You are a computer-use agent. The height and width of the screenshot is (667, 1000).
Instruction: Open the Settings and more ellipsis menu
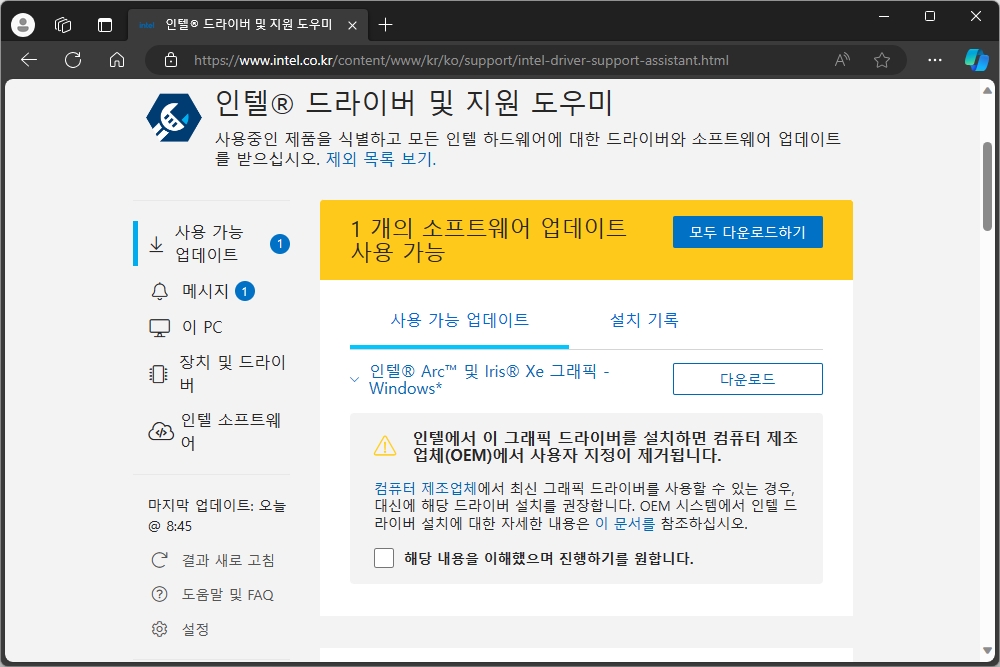point(934,60)
